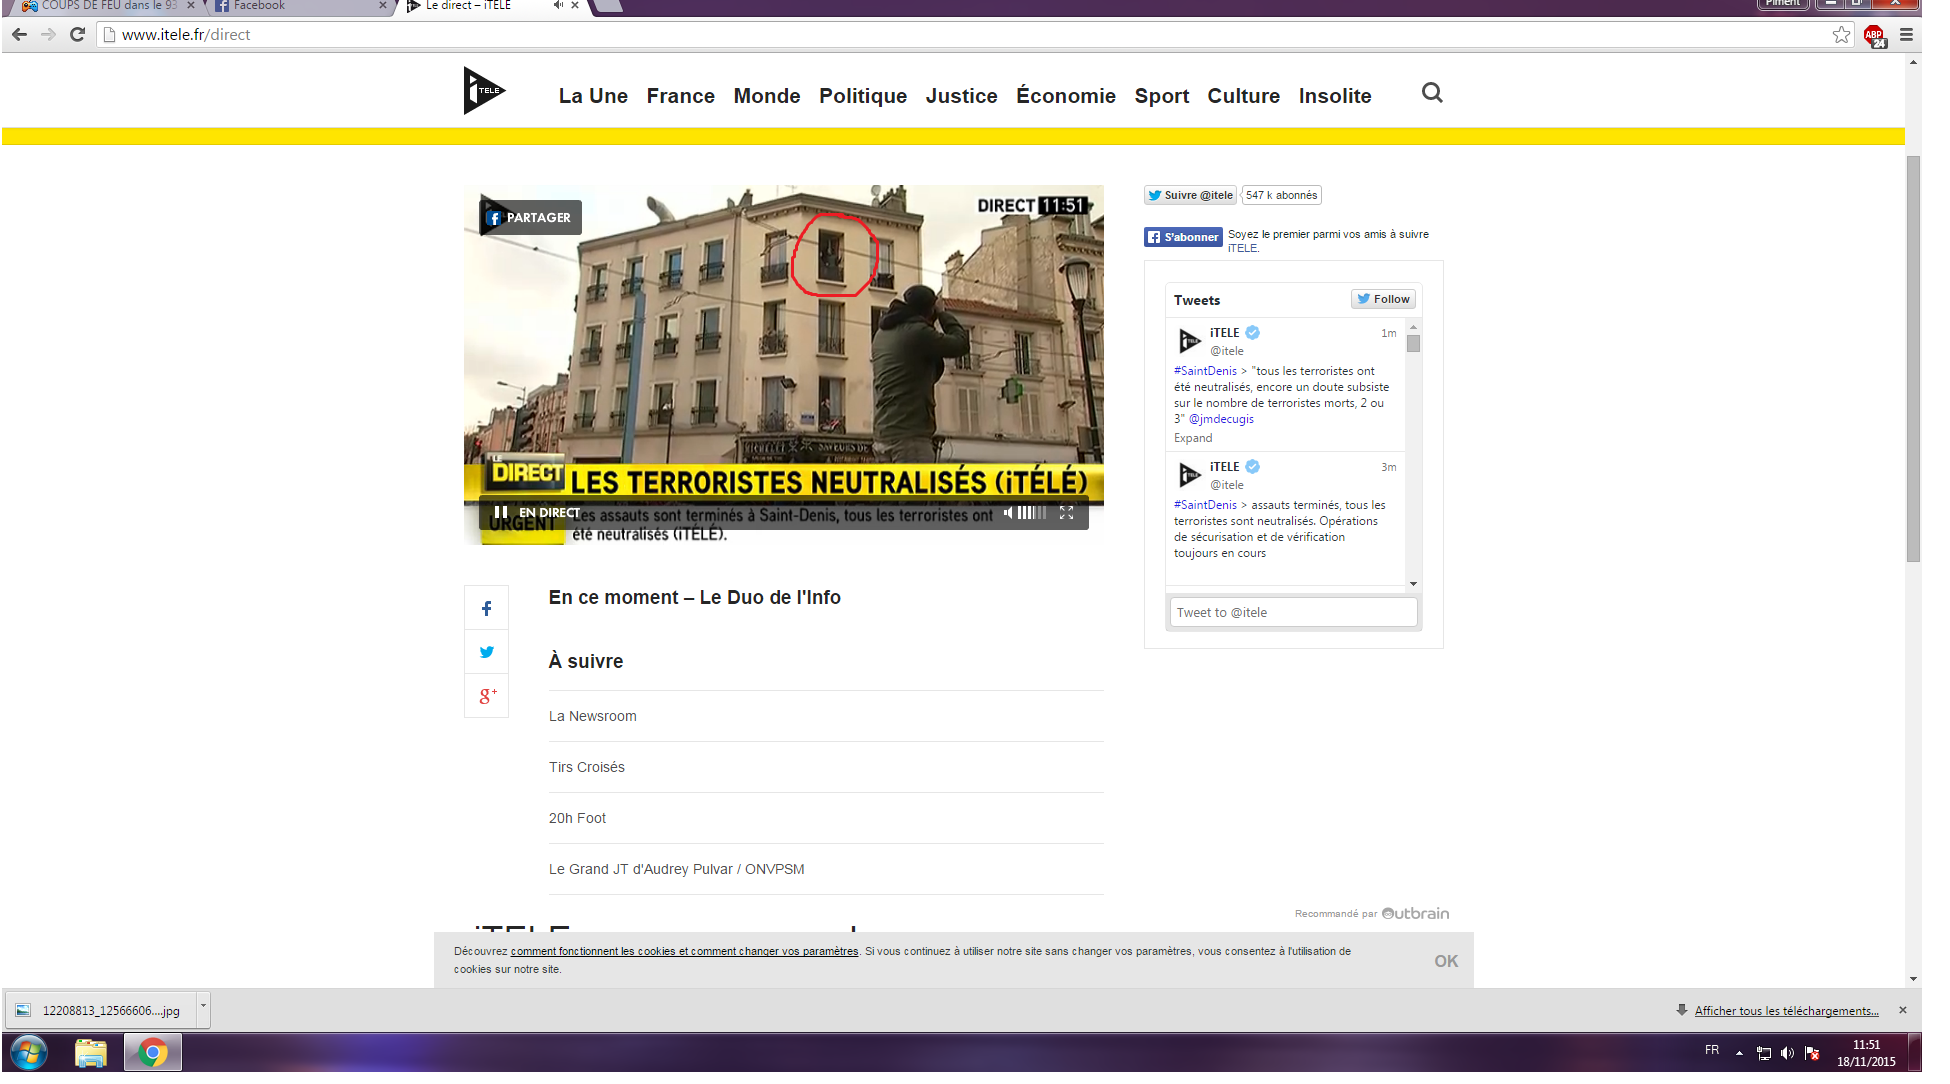Open the La Newsroom programme link
Image resolution: width=1950 pixels, height=1084 pixels.
point(592,716)
